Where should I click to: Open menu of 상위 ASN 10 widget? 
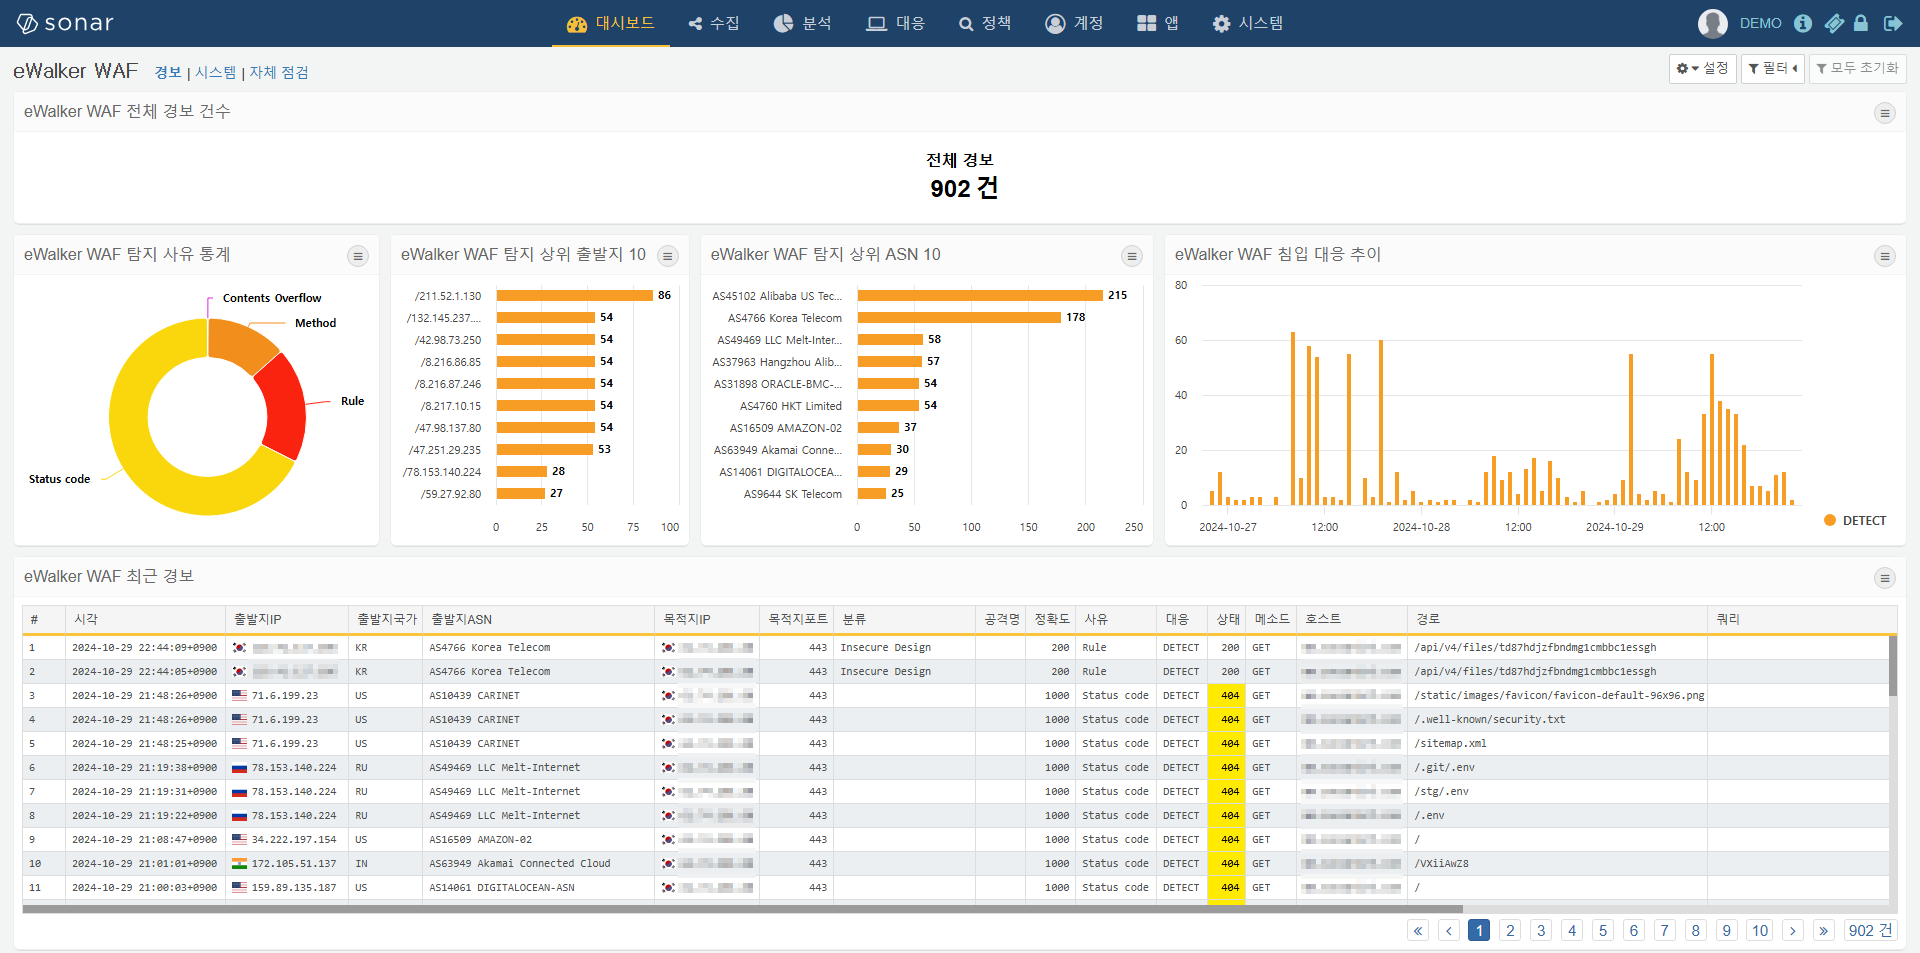point(1131,256)
